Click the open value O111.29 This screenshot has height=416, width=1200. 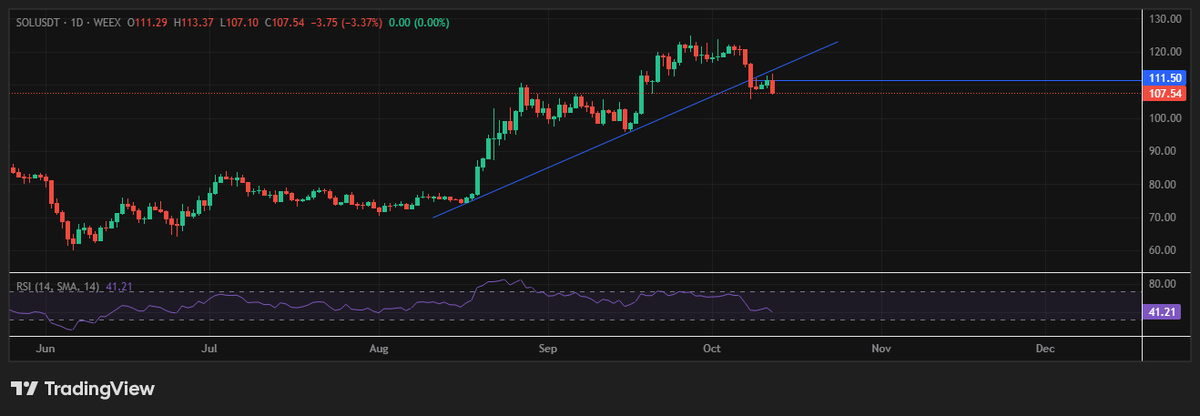tap(149, 21)
